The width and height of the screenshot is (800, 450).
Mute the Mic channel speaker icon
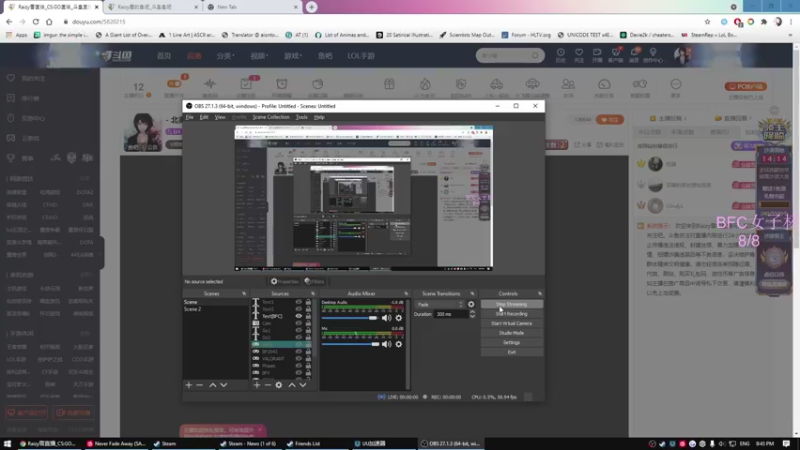(386, 344)
